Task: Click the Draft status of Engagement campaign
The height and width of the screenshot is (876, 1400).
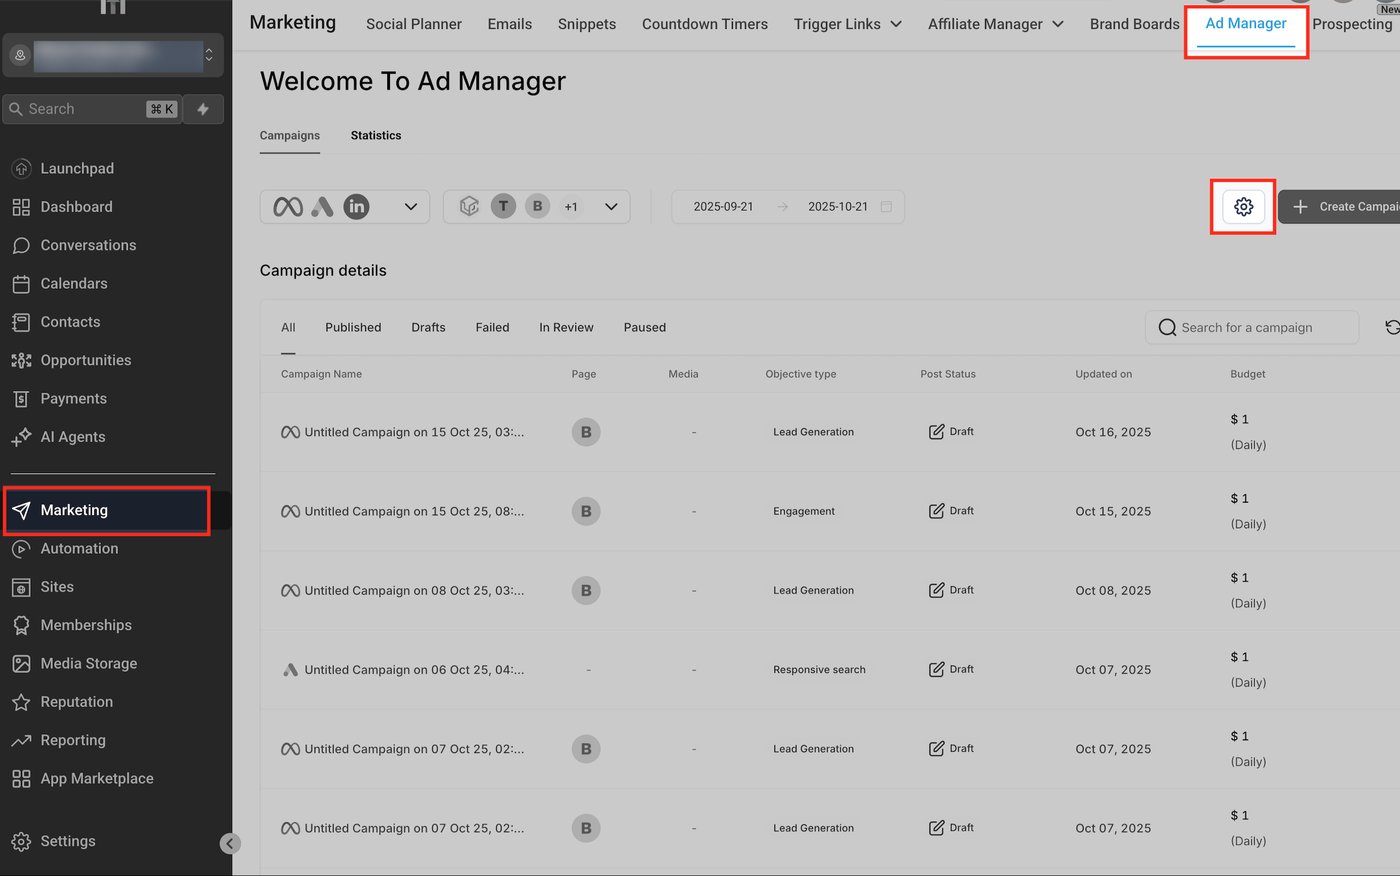Action: tap(951, 511)
